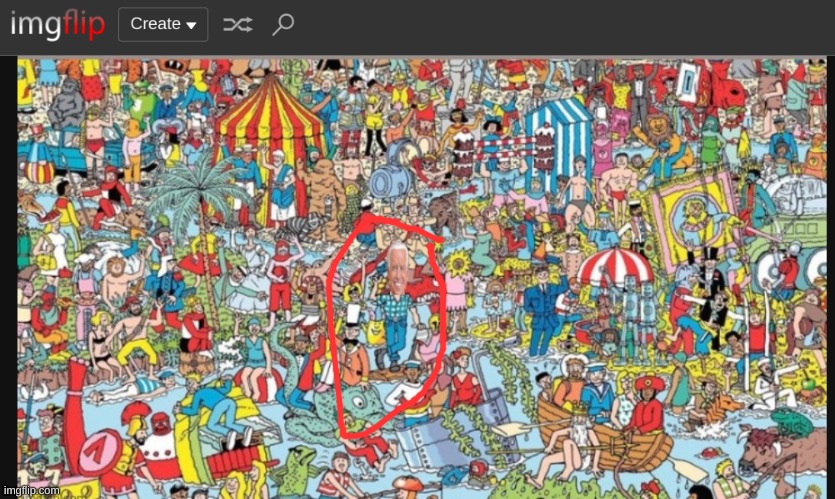This screenshot has height=499, width=835.
Task: Click the crowded cartoon meme image
Action: [x=422, y=279]
